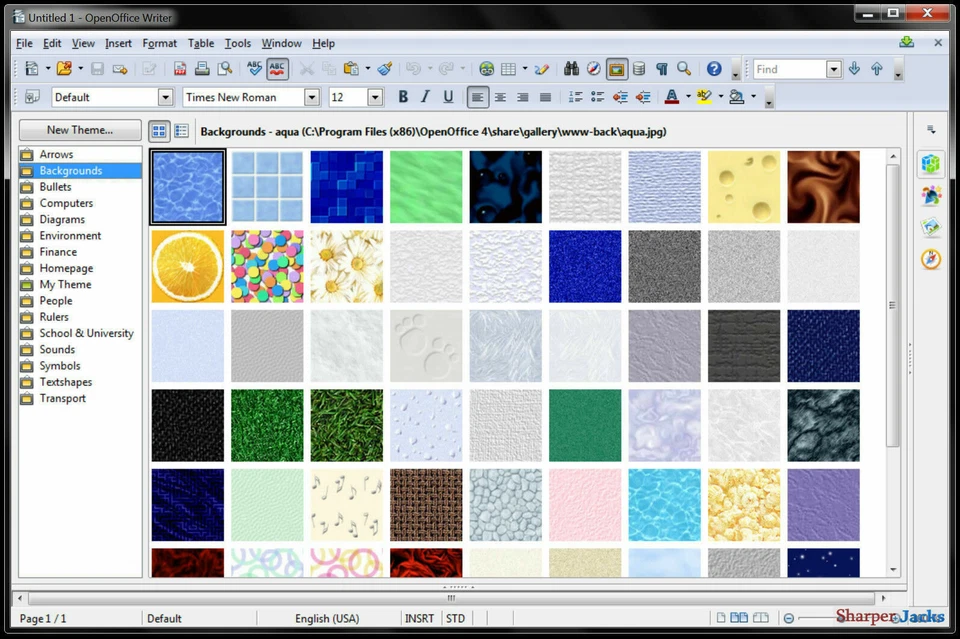The image size is (960, 639).
Task: Click the New Theme button
Action: [x=79, y=130]
